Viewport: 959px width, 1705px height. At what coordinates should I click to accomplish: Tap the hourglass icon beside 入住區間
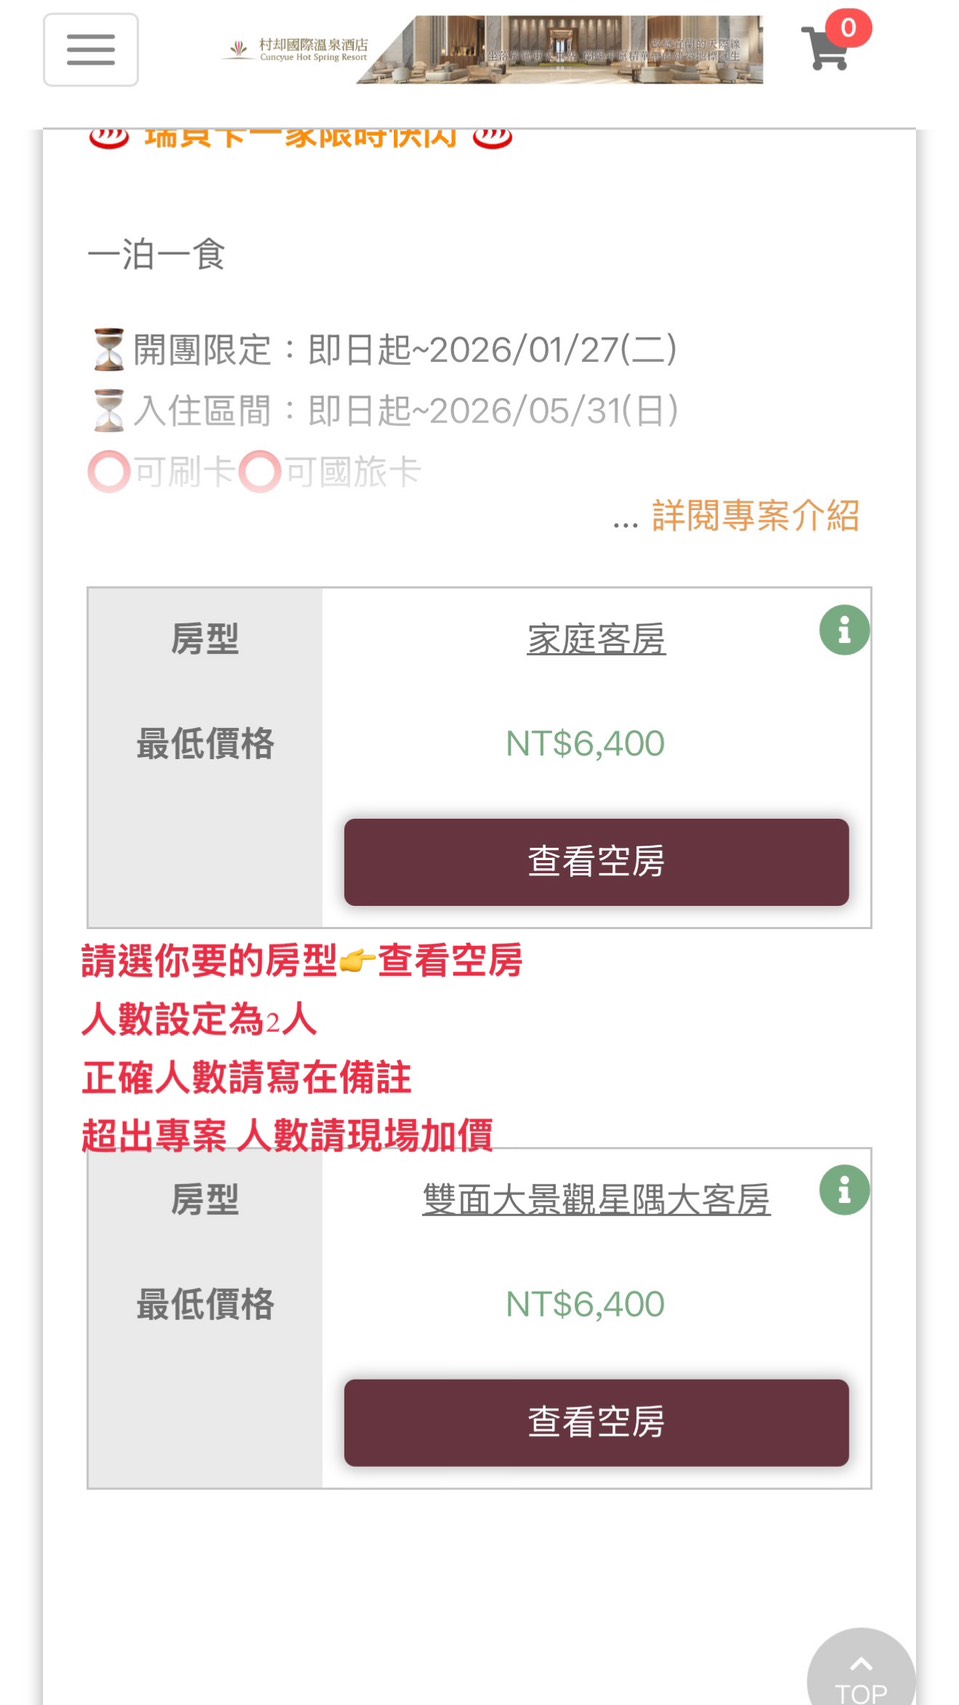[x=108, y=411]
